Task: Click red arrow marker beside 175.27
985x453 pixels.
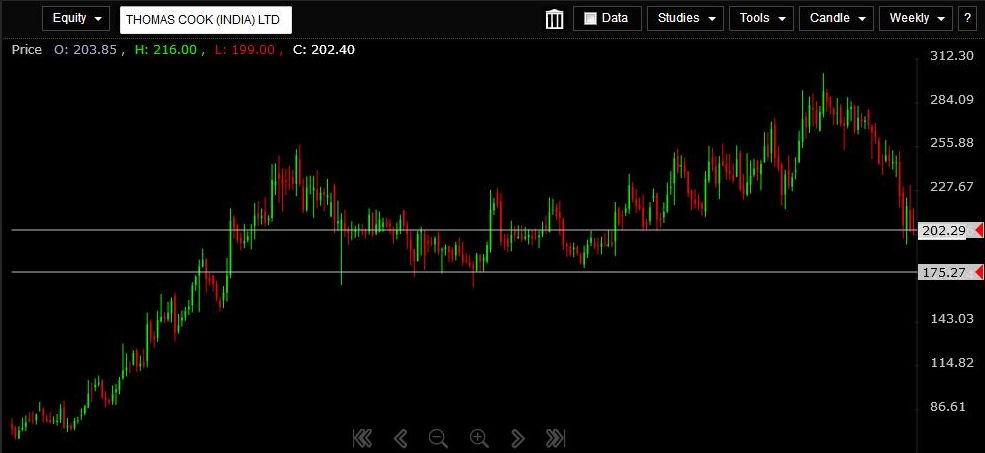Action: [x=977, y=272]
